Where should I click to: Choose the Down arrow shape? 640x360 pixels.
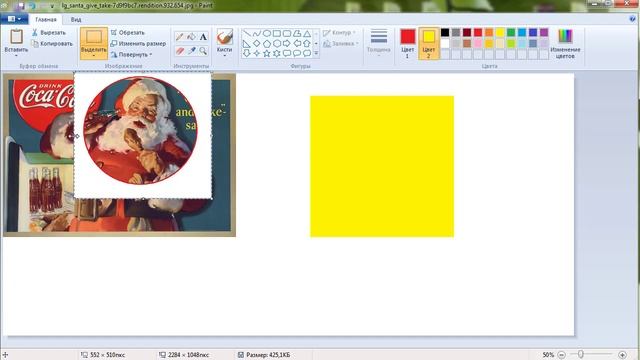[247, 53]
